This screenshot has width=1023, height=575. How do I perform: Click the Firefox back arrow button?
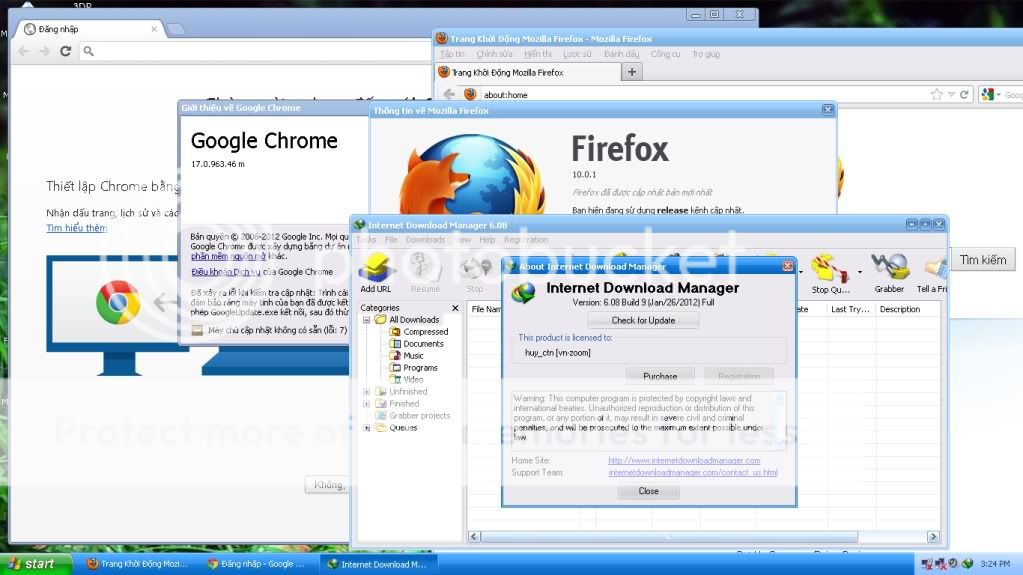point(450,94)
